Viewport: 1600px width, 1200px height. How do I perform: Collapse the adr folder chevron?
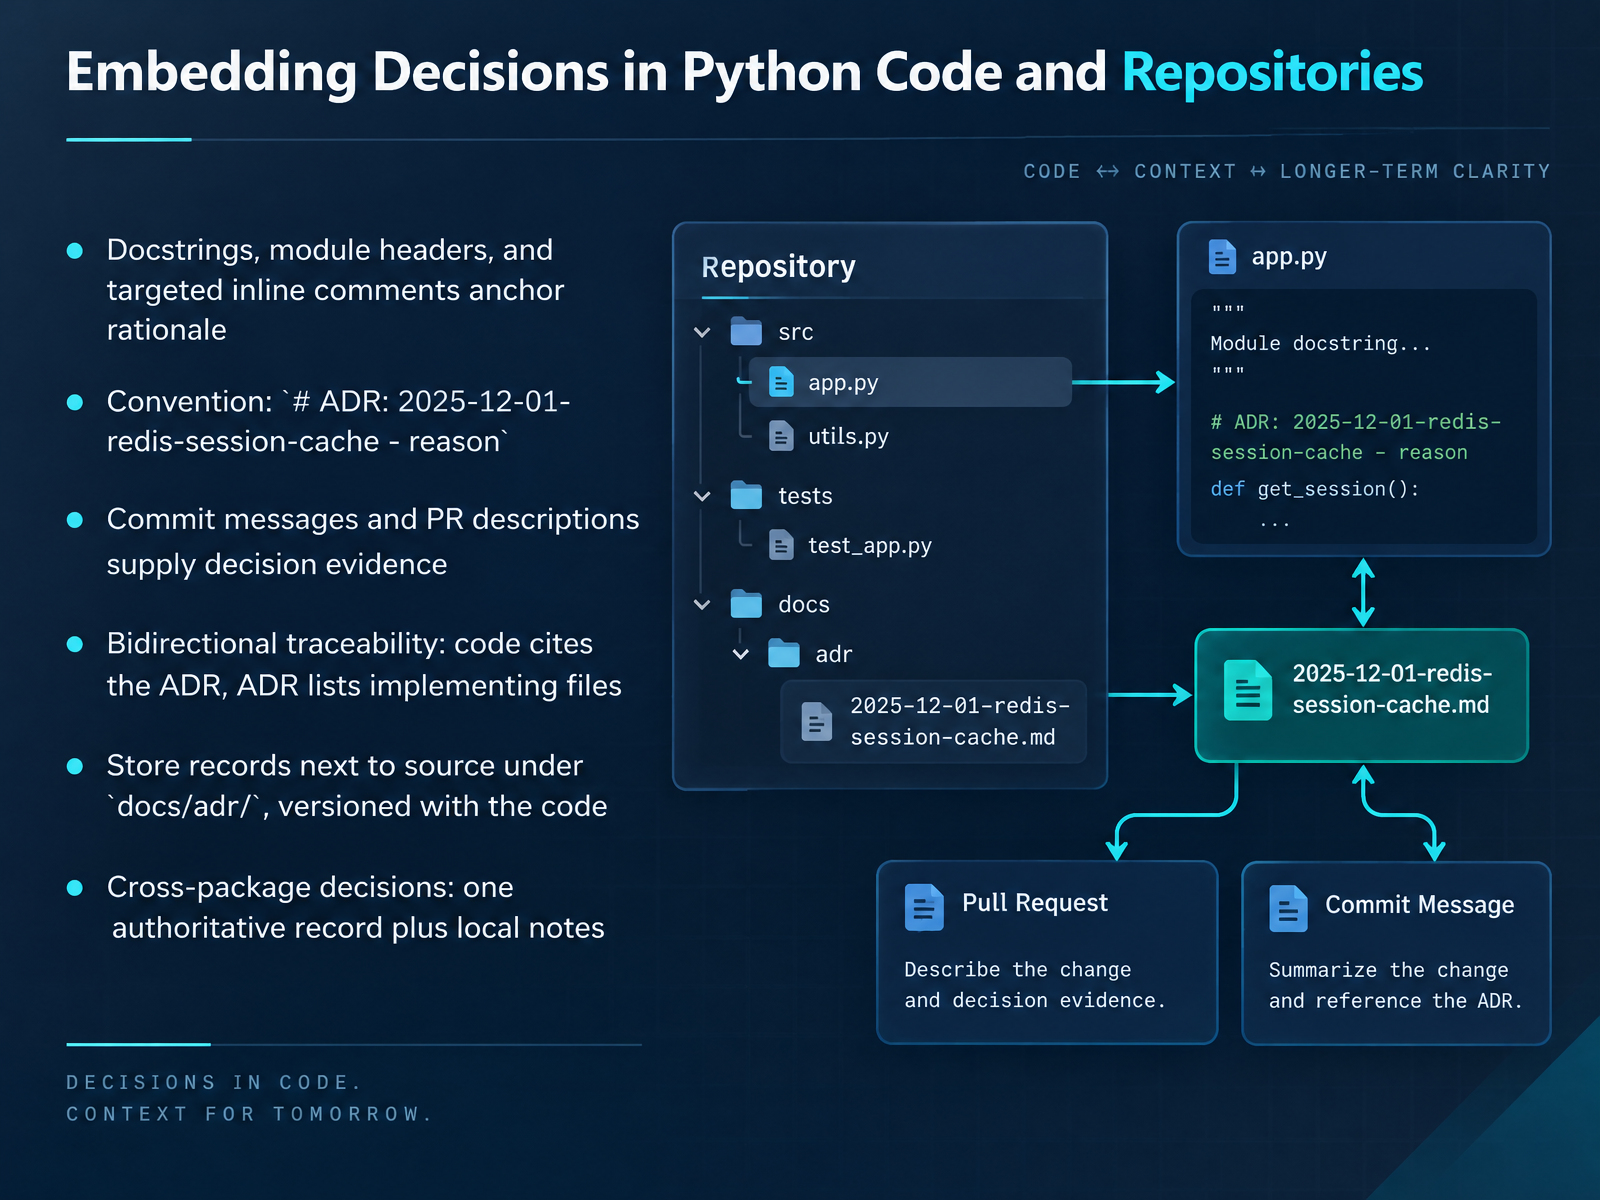pos(741,654)
